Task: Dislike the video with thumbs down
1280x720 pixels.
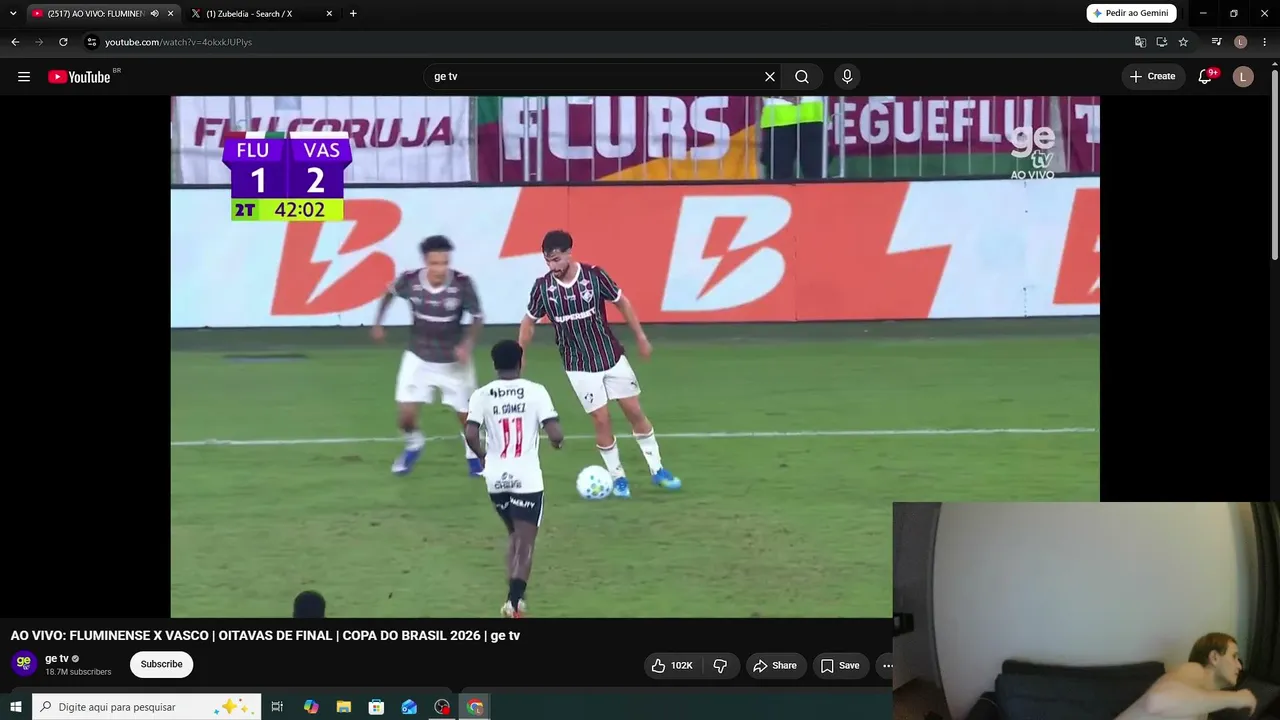Action: tap(720, 666)
